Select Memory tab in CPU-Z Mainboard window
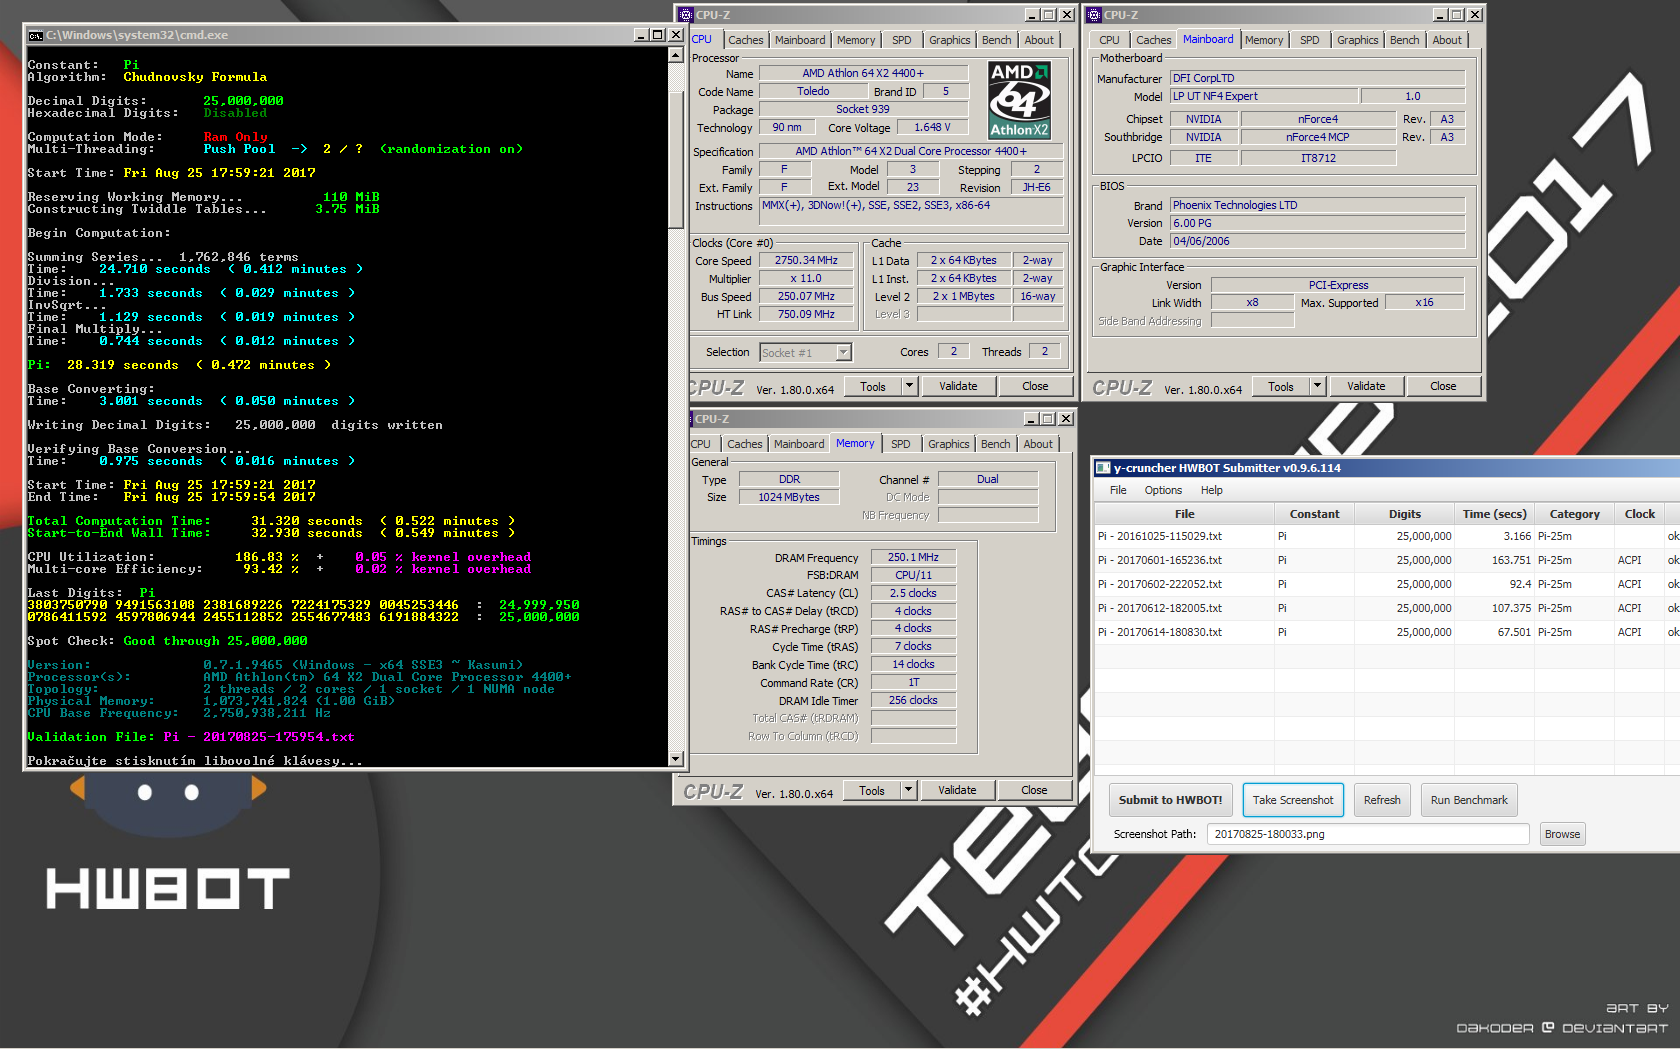The height and width of the screenshot is (1050, 1680). (1263, 40)
